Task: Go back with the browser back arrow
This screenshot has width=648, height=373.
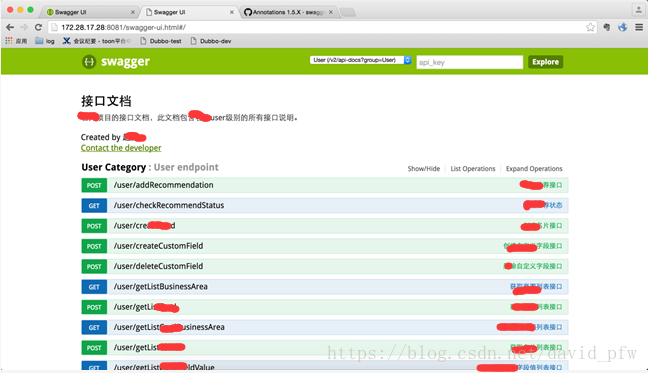Action: click(10, 27)
